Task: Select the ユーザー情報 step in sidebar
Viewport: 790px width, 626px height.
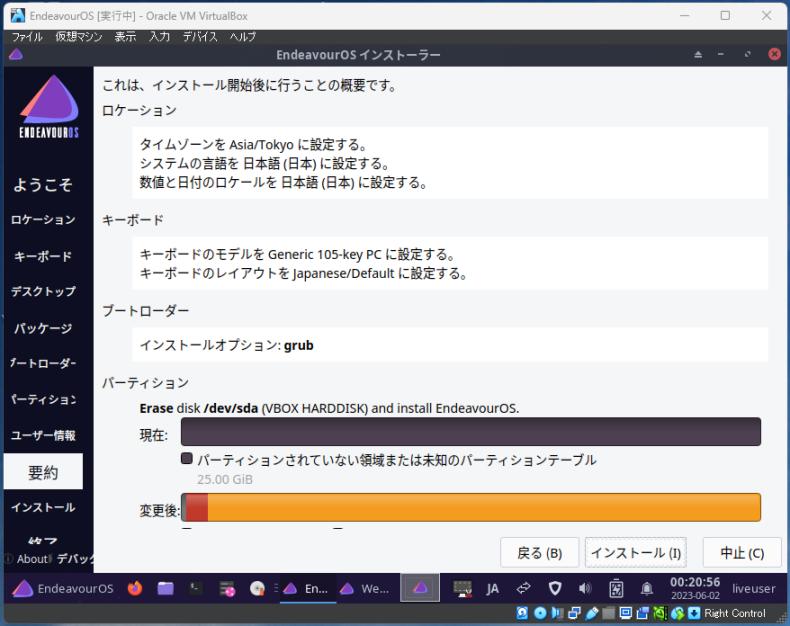Action: [x=43, y=435]
